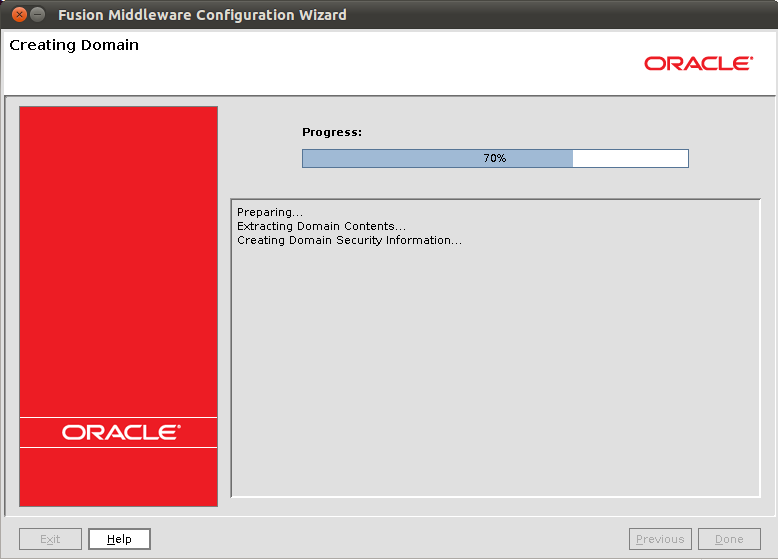Close the Configuration Wizard window

pyautogui.click(x=19, y=15)
